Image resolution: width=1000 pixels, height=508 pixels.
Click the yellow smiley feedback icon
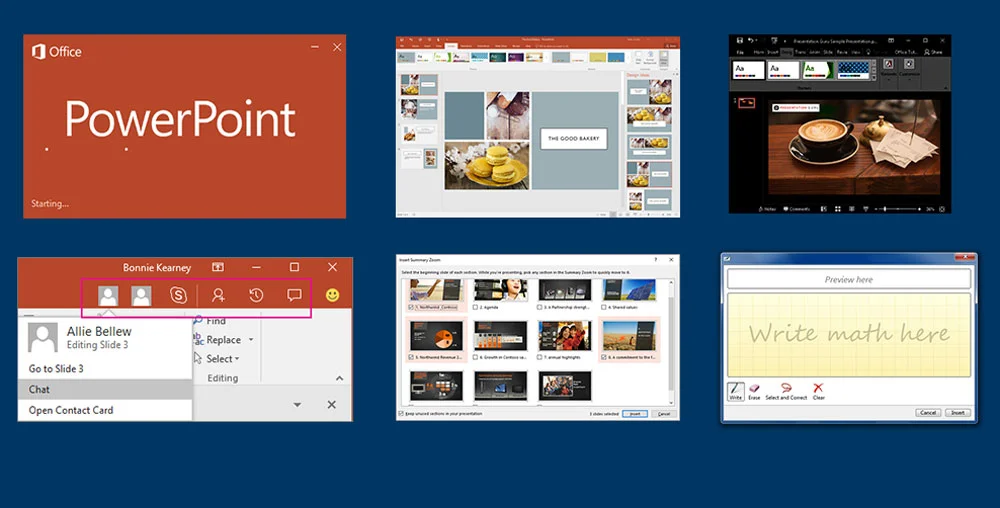pos(332,295)
